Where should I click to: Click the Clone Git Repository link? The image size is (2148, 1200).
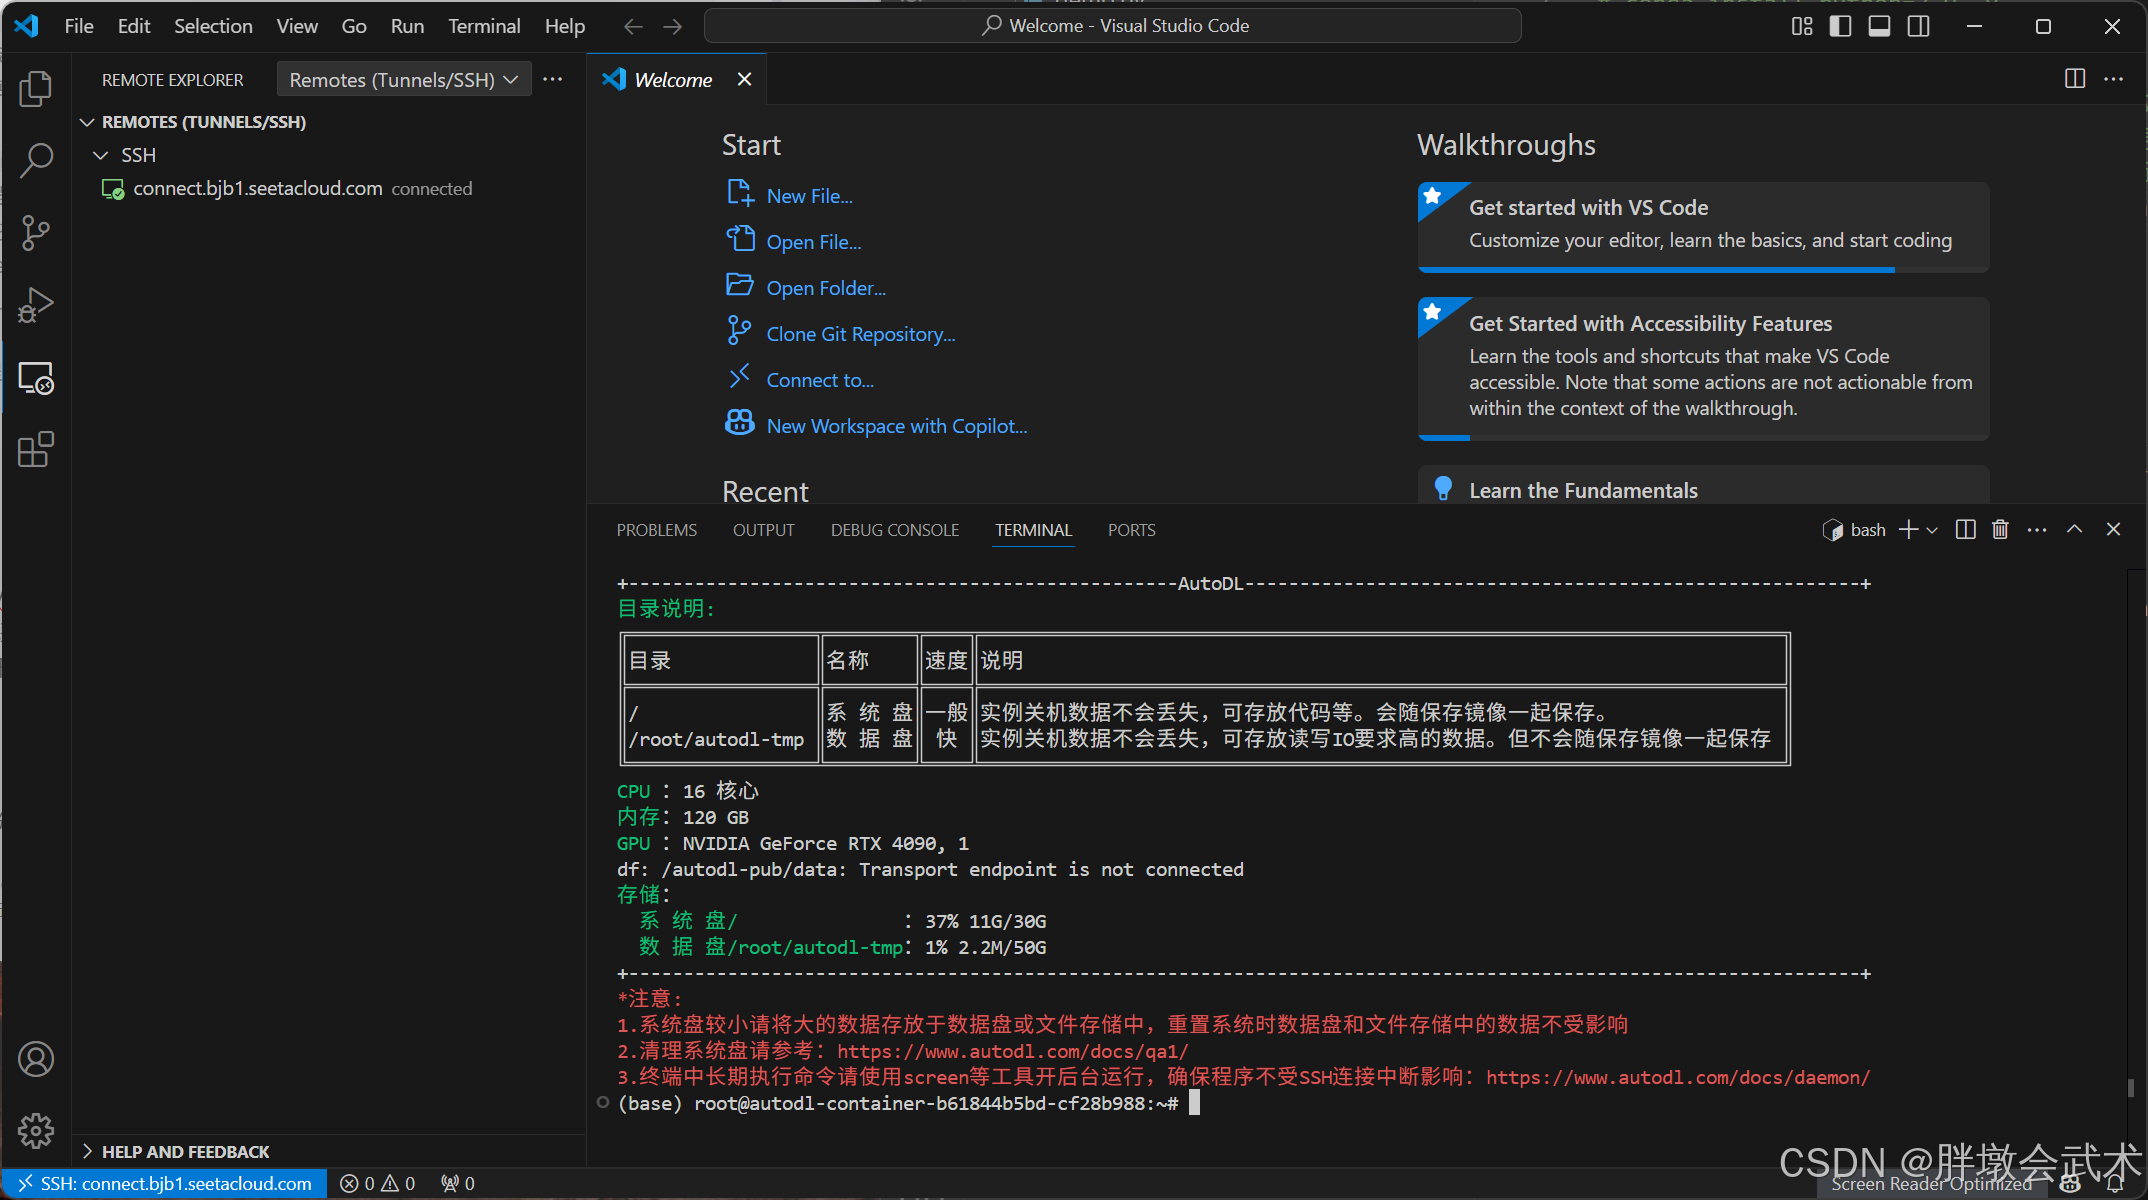860,334
